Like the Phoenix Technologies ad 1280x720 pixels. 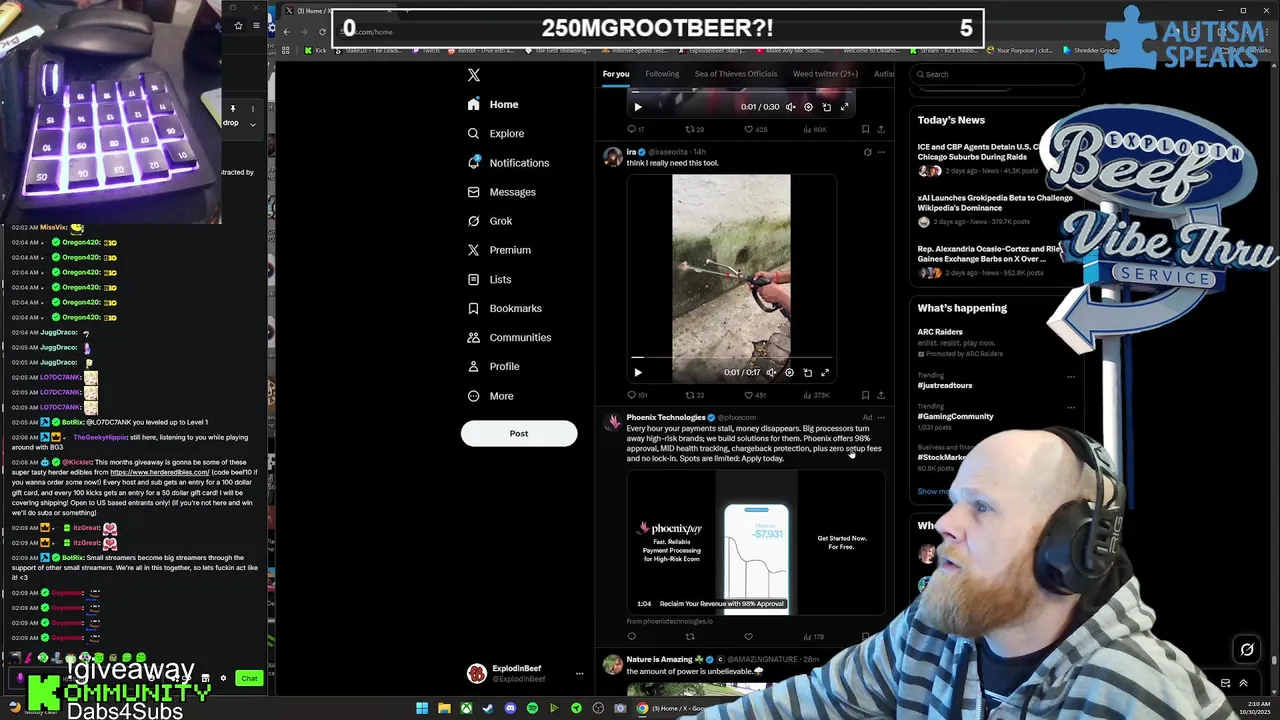[x=748, y=636]
